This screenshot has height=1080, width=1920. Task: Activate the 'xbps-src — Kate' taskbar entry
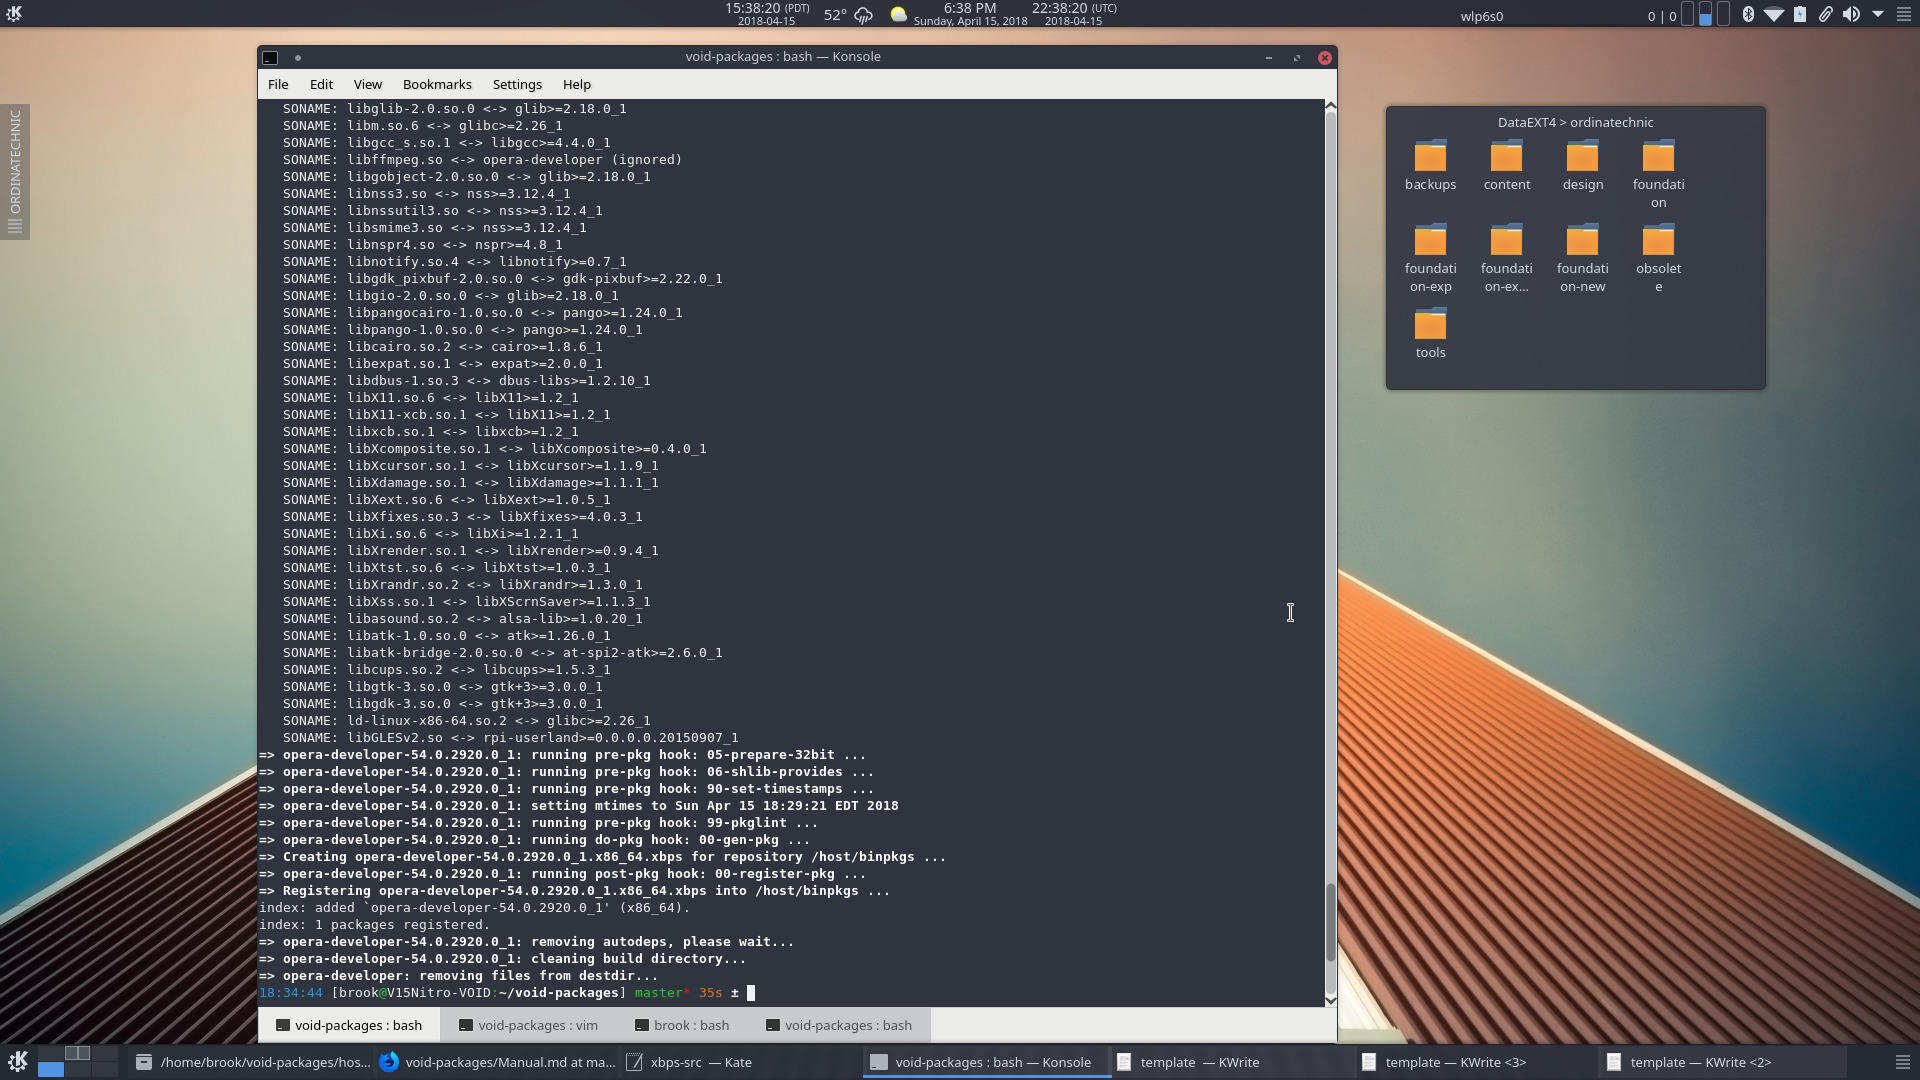[x=741, y=1062]
